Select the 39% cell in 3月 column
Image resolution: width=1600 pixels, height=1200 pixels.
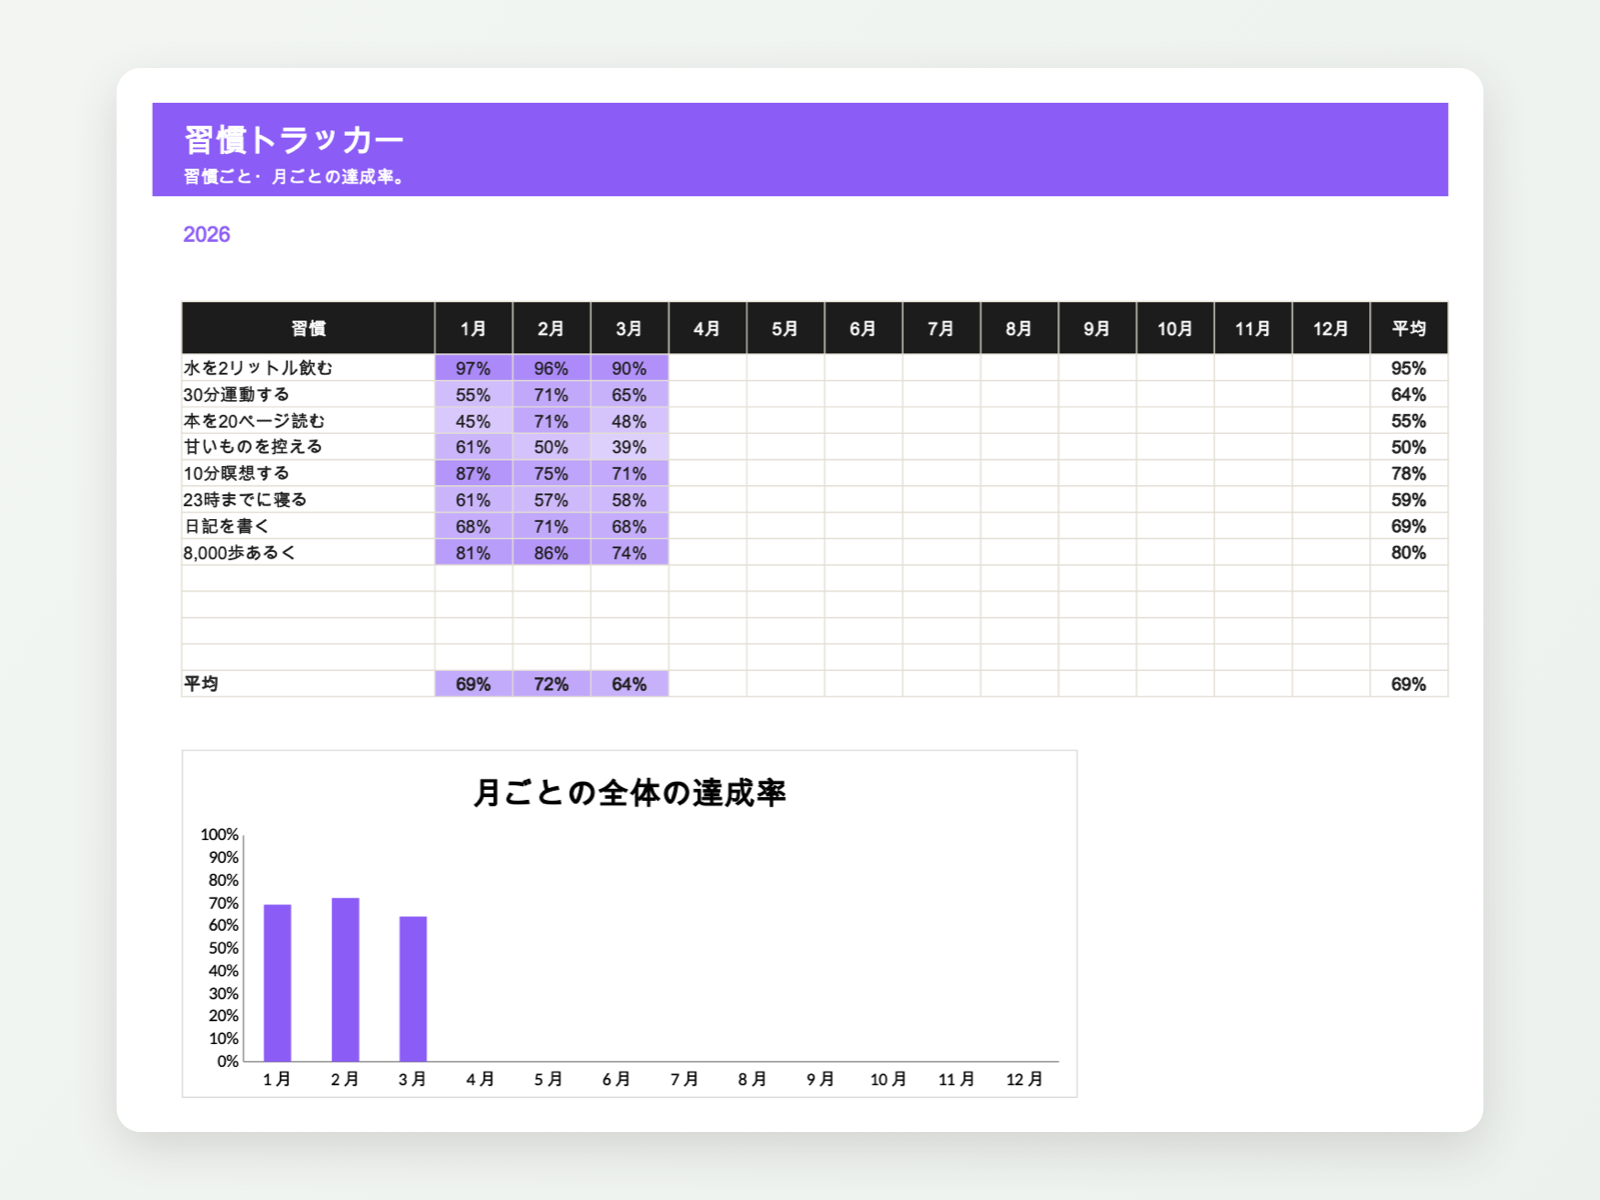coord(629,447)
